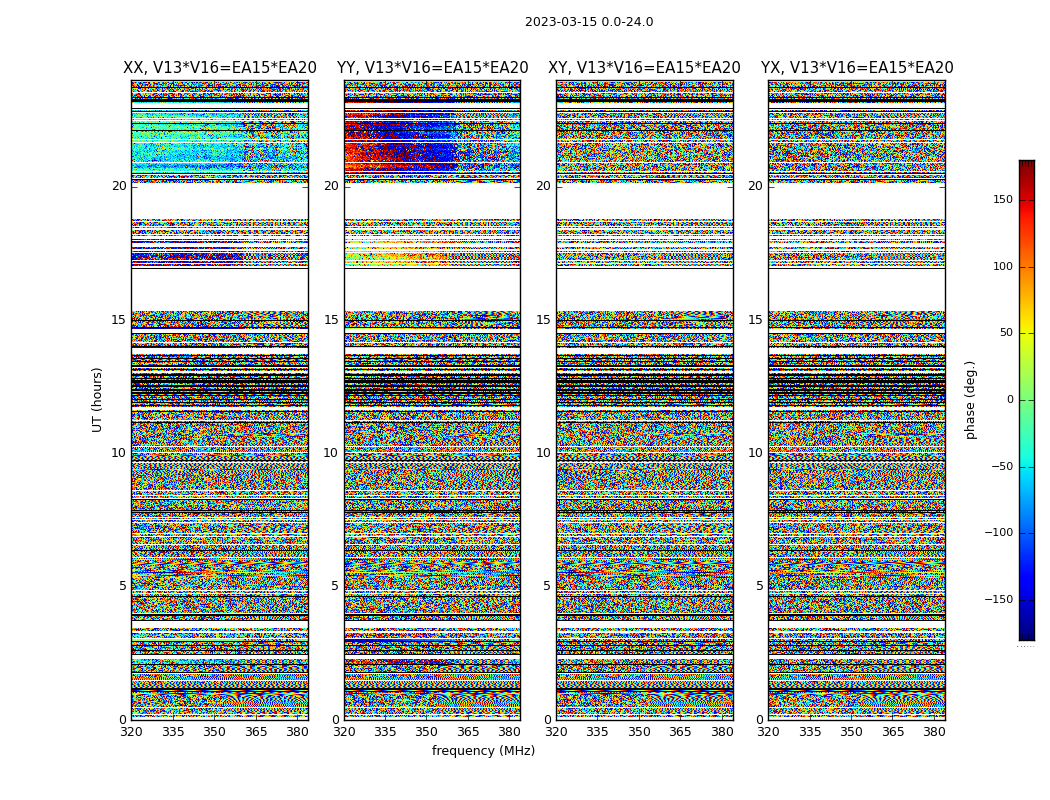1050x800 pixels.
Task: Click the 20 hour tick of YX panel
Action: tap(756, 186)
